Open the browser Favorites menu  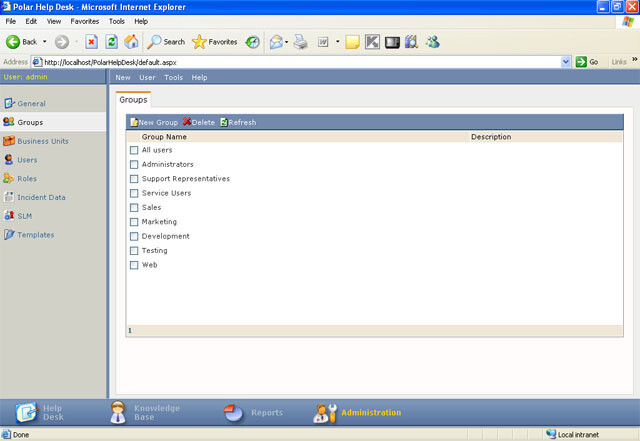coord(84,21)
